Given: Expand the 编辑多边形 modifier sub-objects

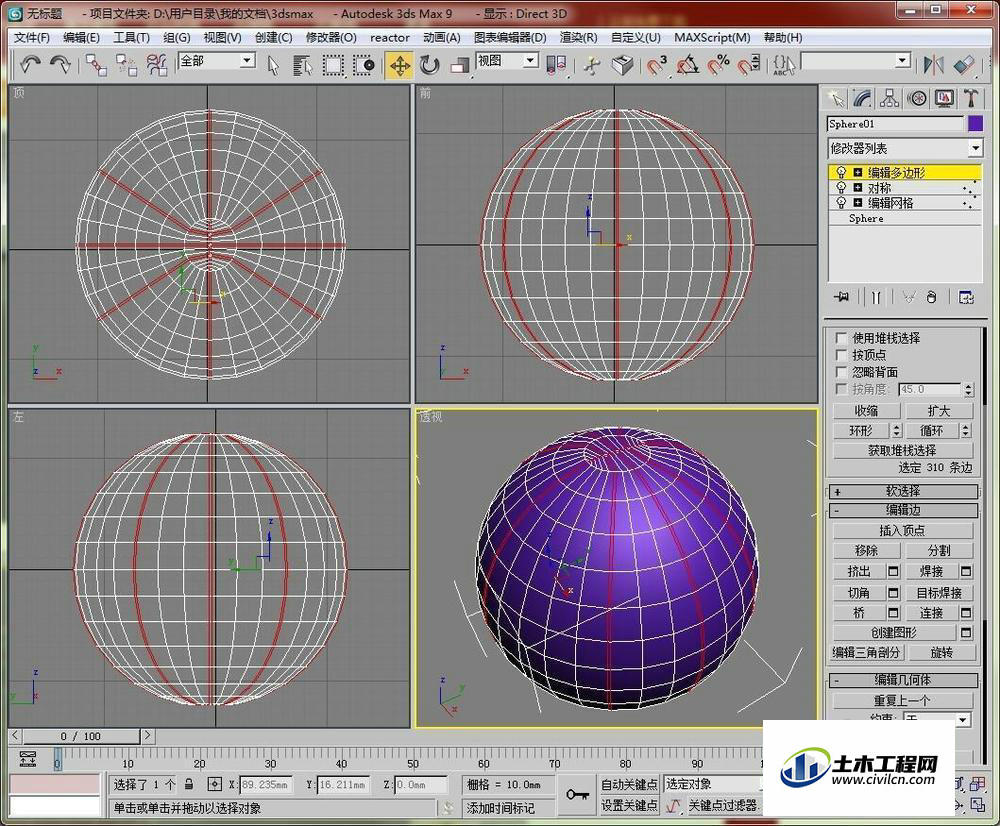Looking at the screenshot, I should click(x=858, y=172).
